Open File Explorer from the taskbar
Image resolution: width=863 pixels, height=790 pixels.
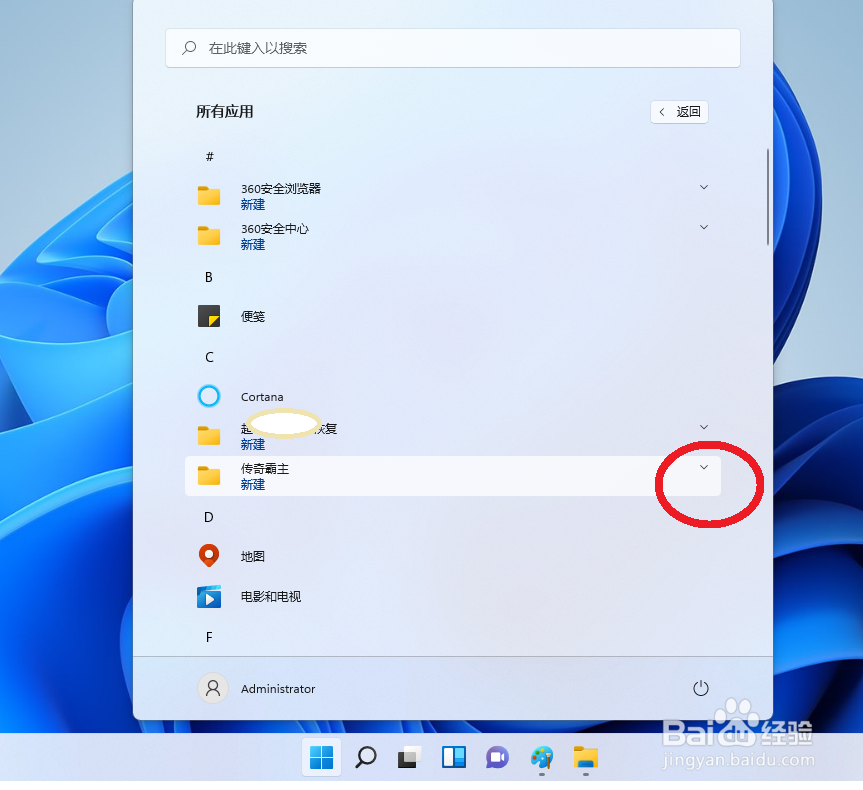click(x=586, y=758)
